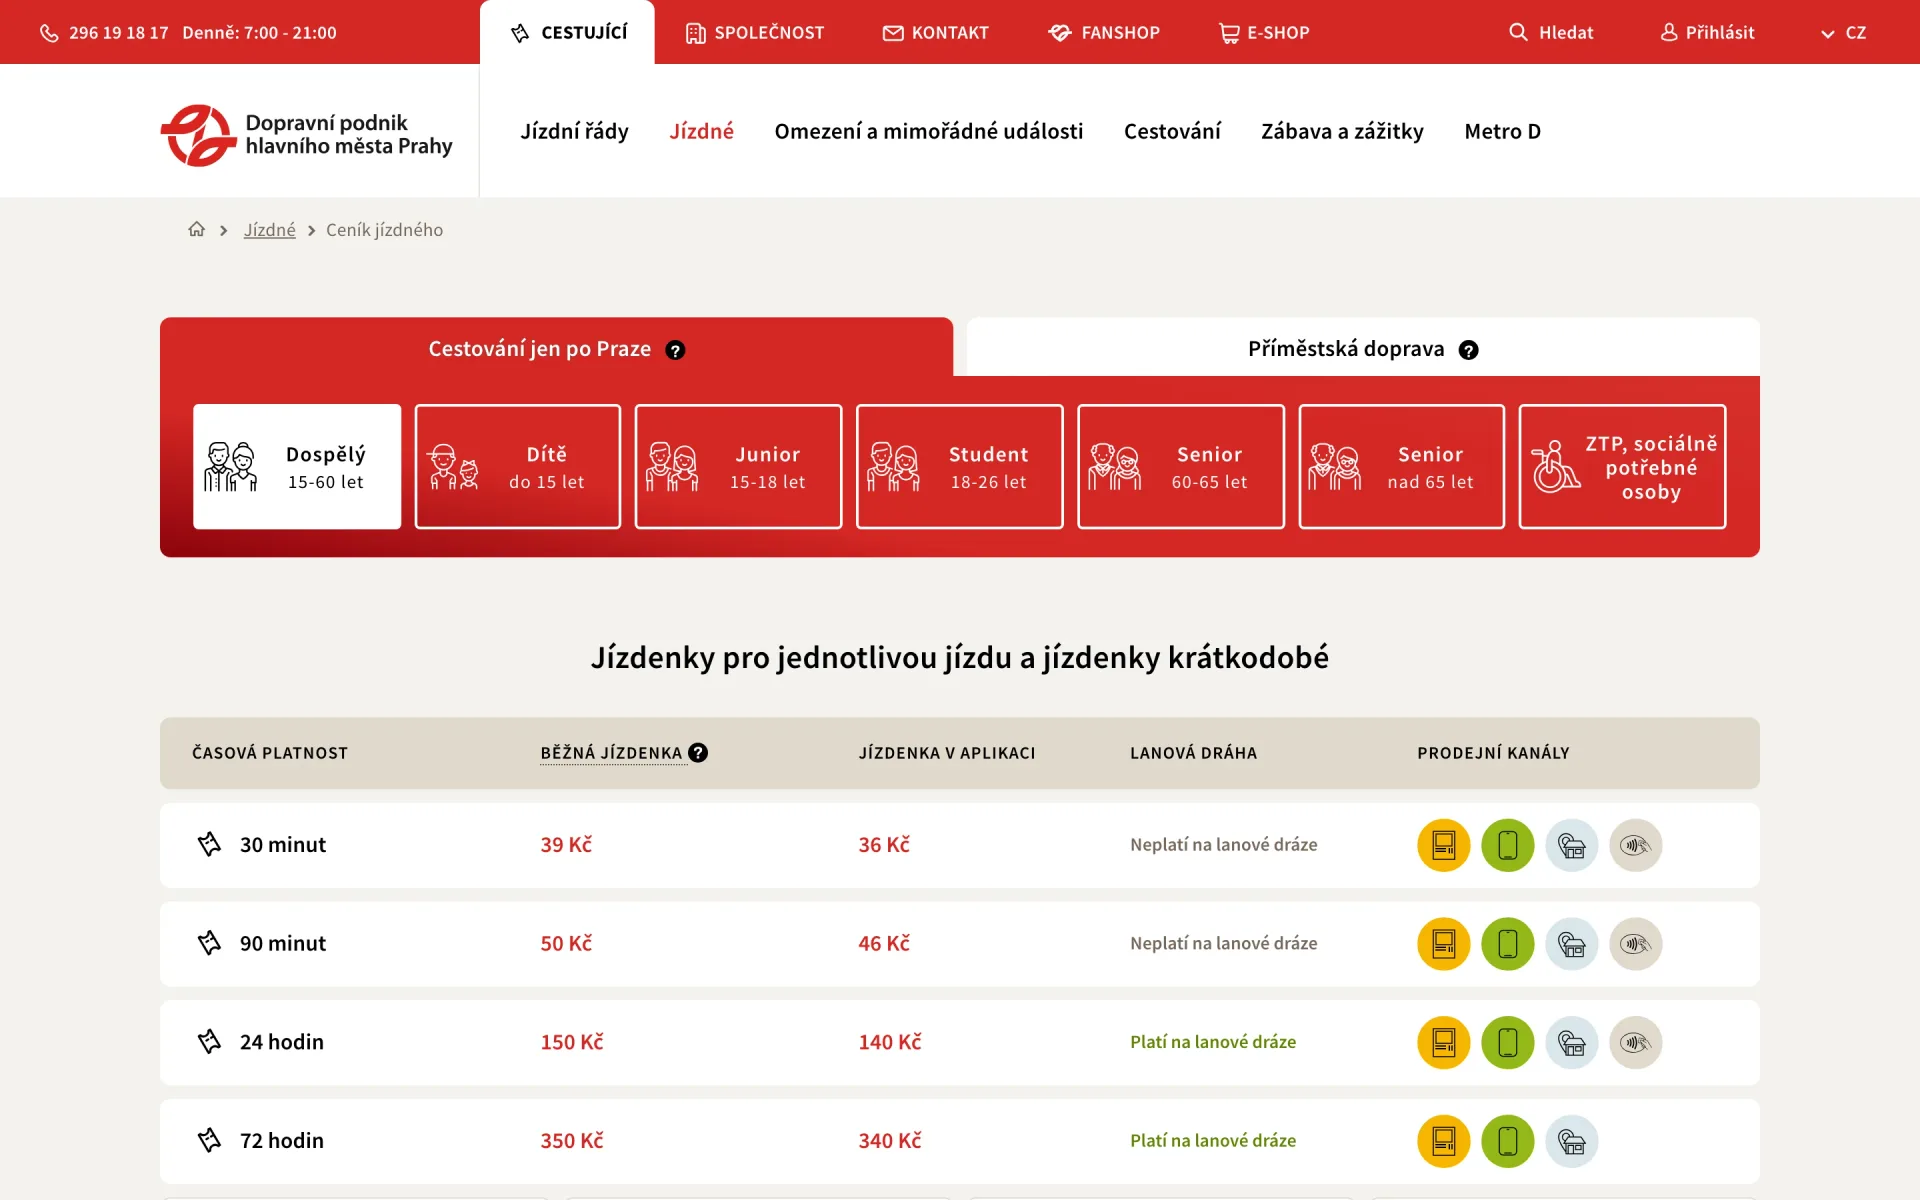Click the contactless payment icon in the 30 minut row
Viewport: 1920px width, 1200px height.
(1635, 845)
